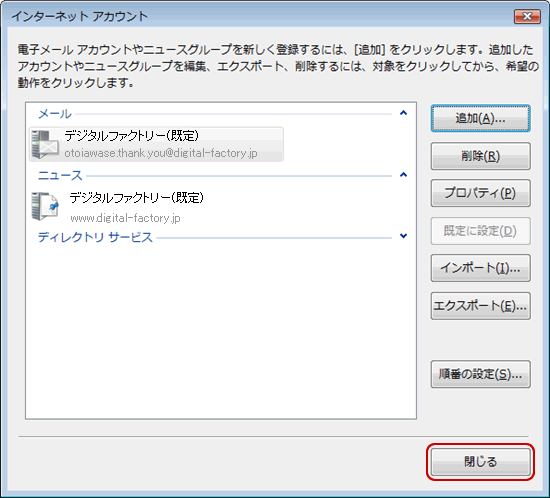Close the インターネット アカウント dialog window

[x=527, y=16]
